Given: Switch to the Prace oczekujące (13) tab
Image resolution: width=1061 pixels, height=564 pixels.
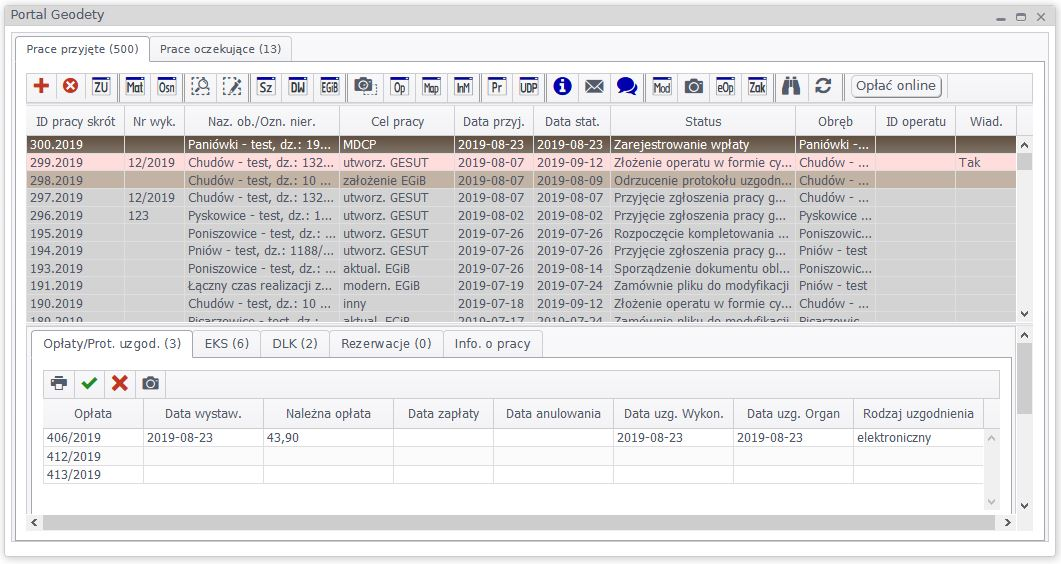Looking at the screenshot, I should point(220,49).
